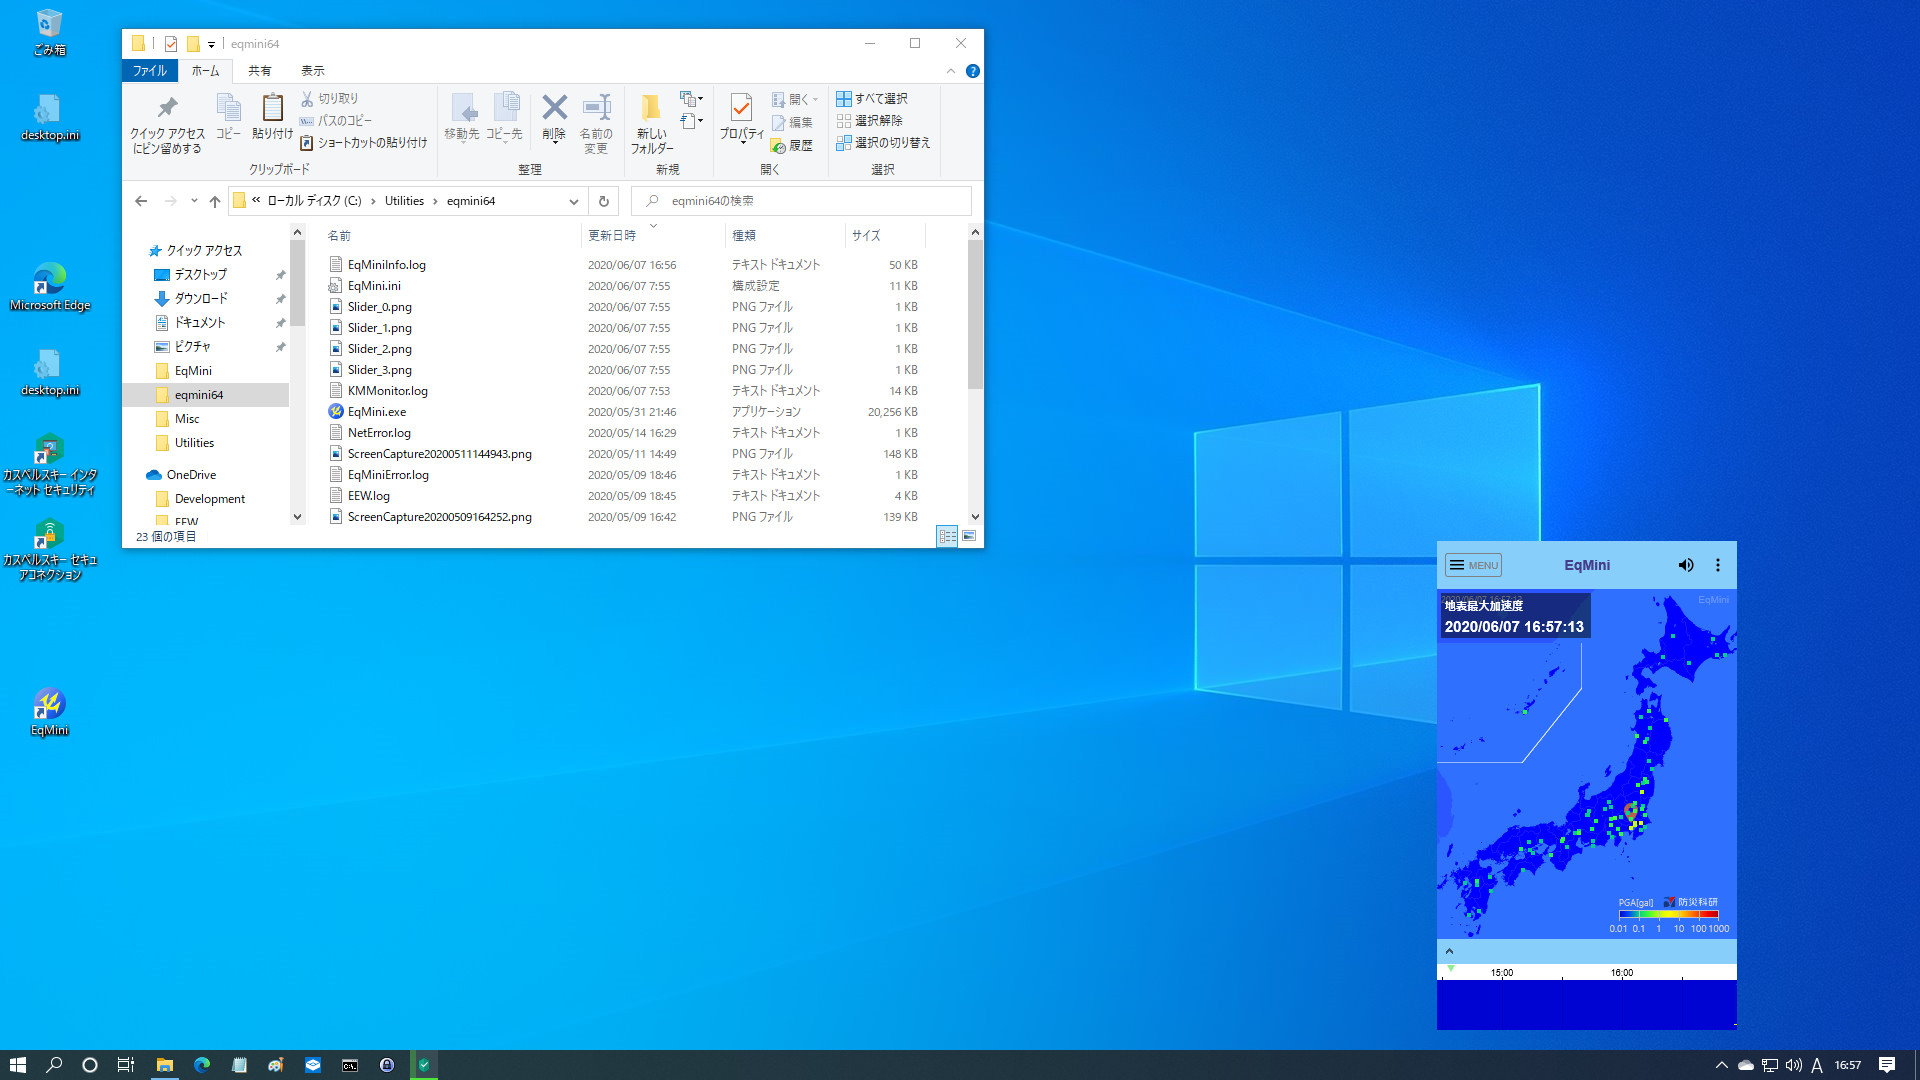Click the paste (貼り付け) clipboard icon
The image size is (1920, 1080).
click(272, 108)
